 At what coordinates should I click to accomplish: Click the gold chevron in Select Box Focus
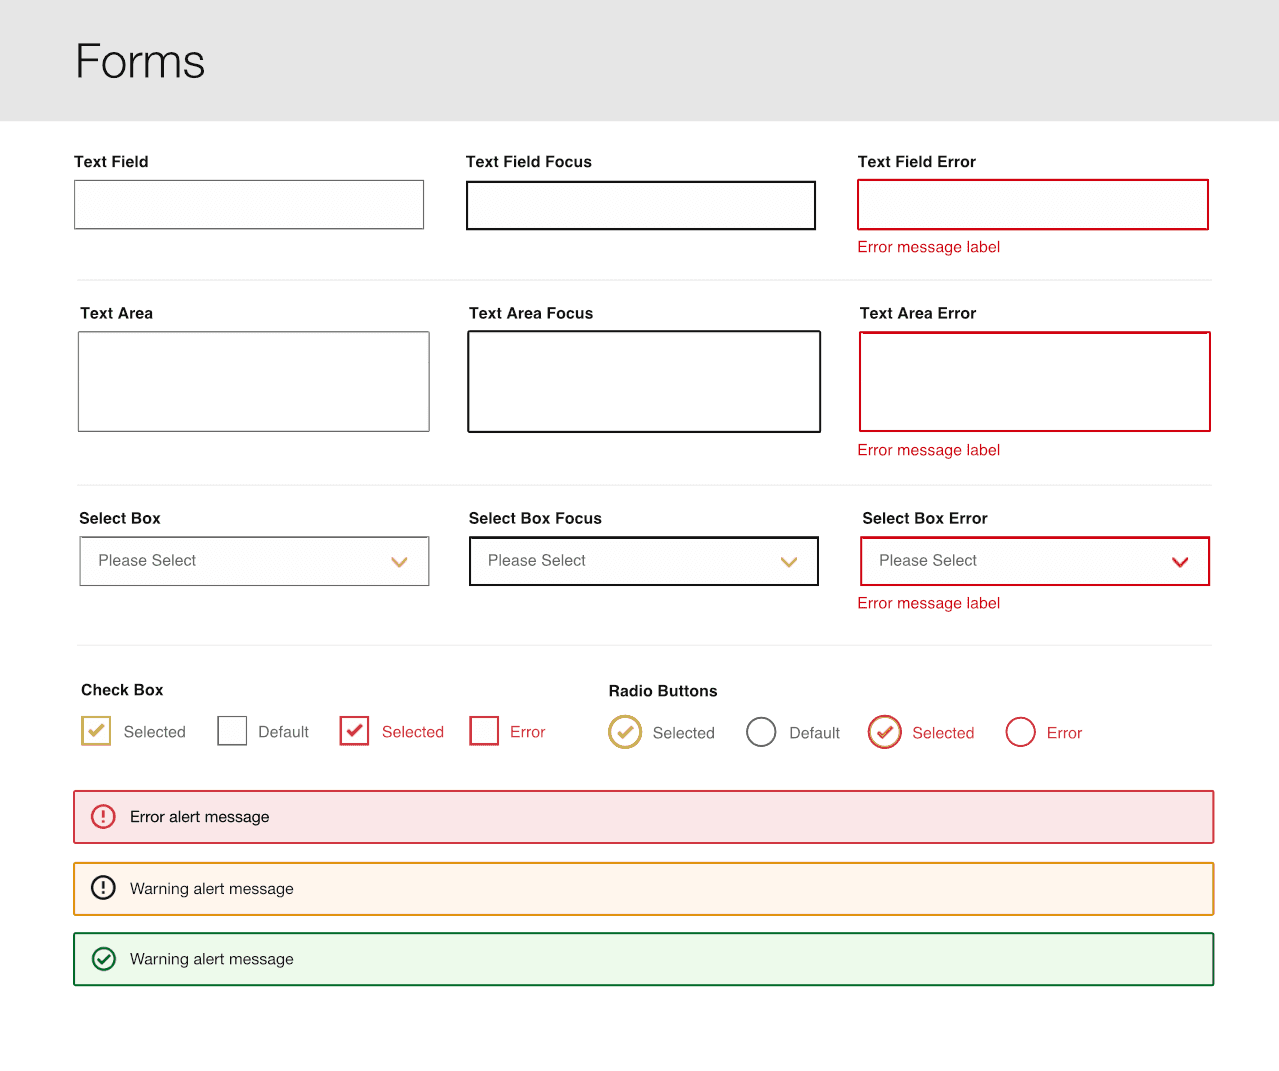[789, 562]
